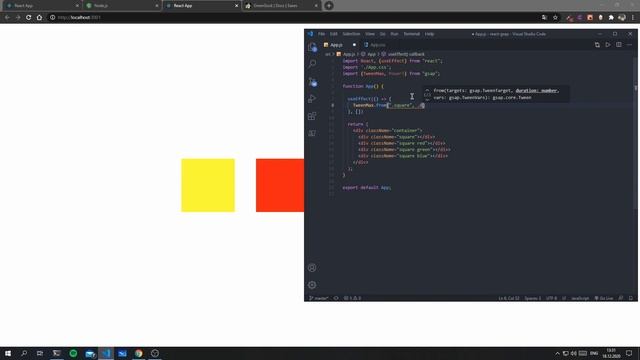Close the active React App browser tab

tap(236, 6)
